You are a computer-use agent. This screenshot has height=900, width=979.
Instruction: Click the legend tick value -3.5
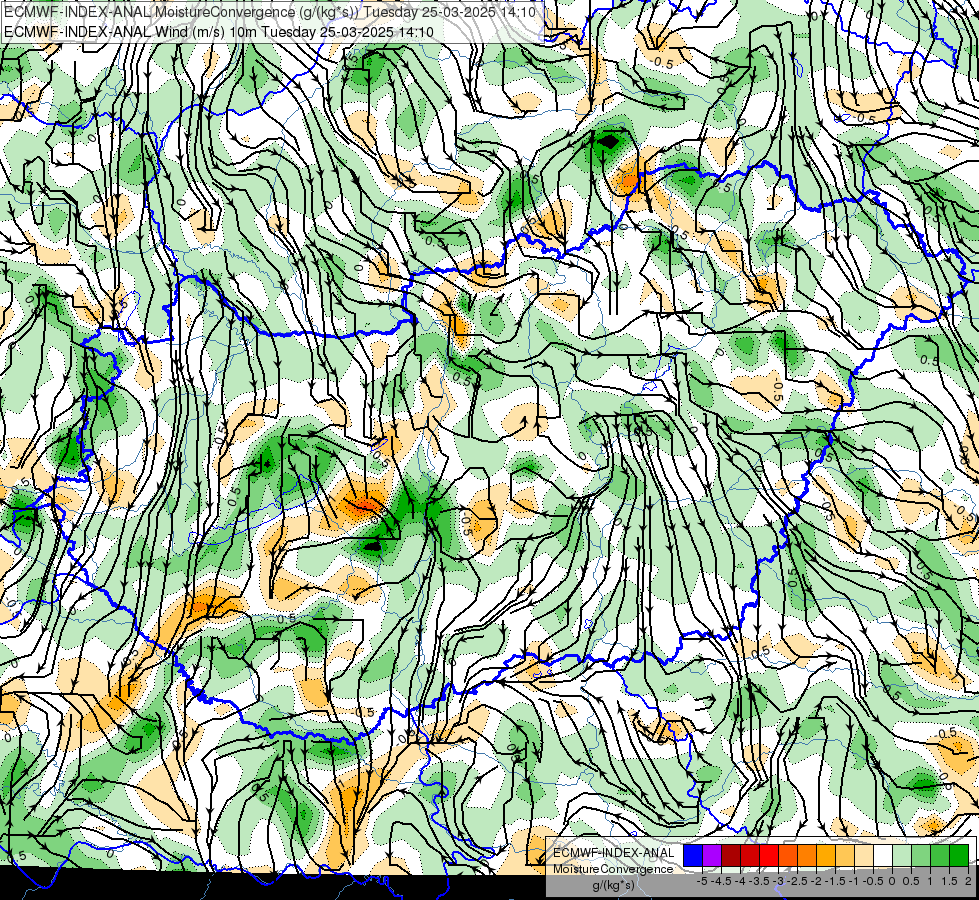click(759, 881)
